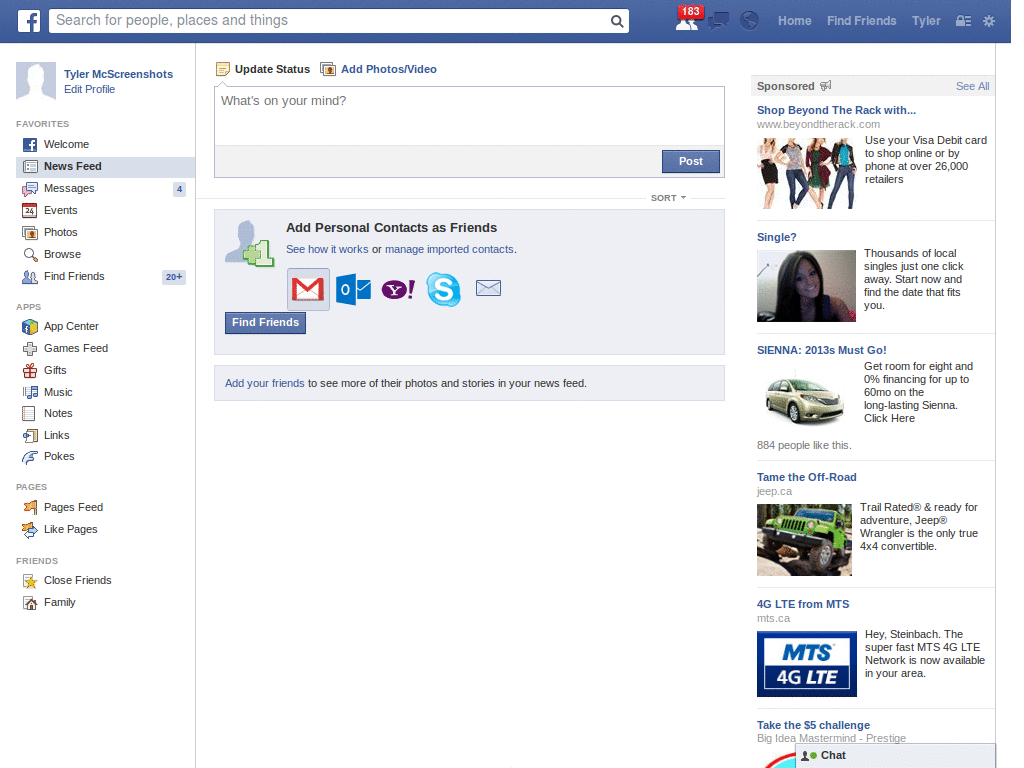Open privacy shortcuts lock icon
1024x768 pixels.
click(963, 21)
